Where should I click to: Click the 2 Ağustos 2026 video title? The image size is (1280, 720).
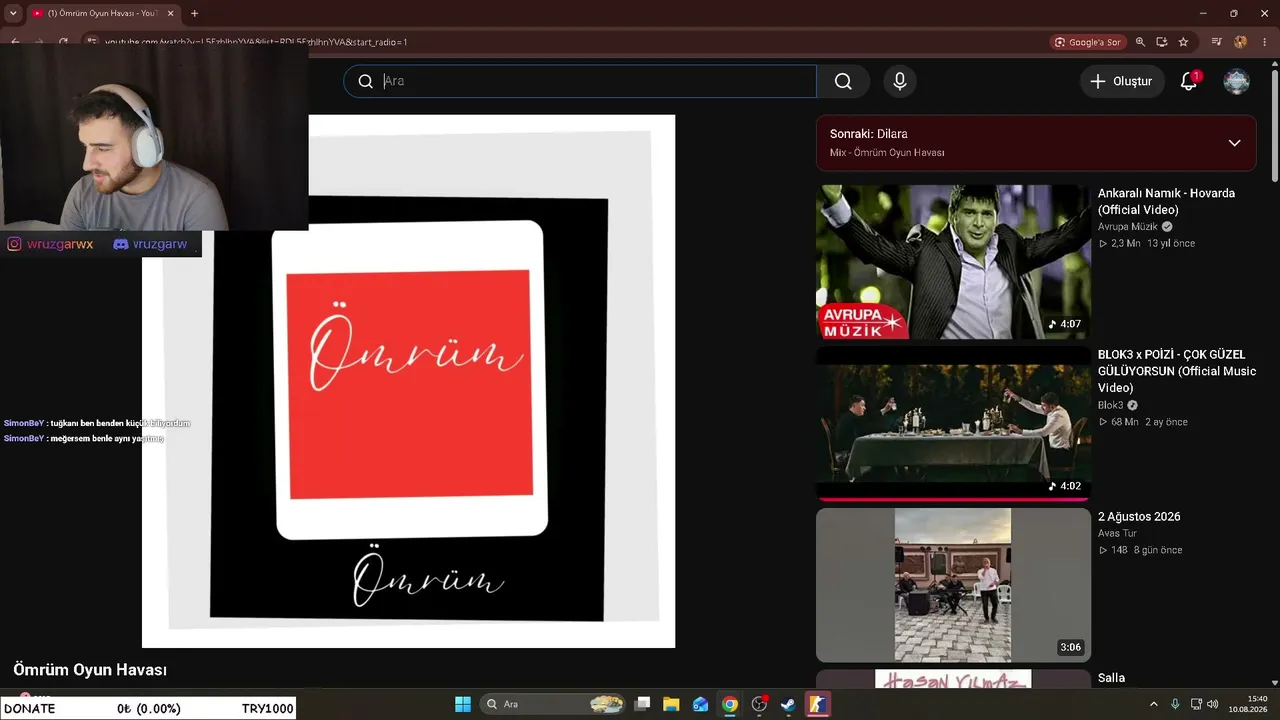point(1139,517)
